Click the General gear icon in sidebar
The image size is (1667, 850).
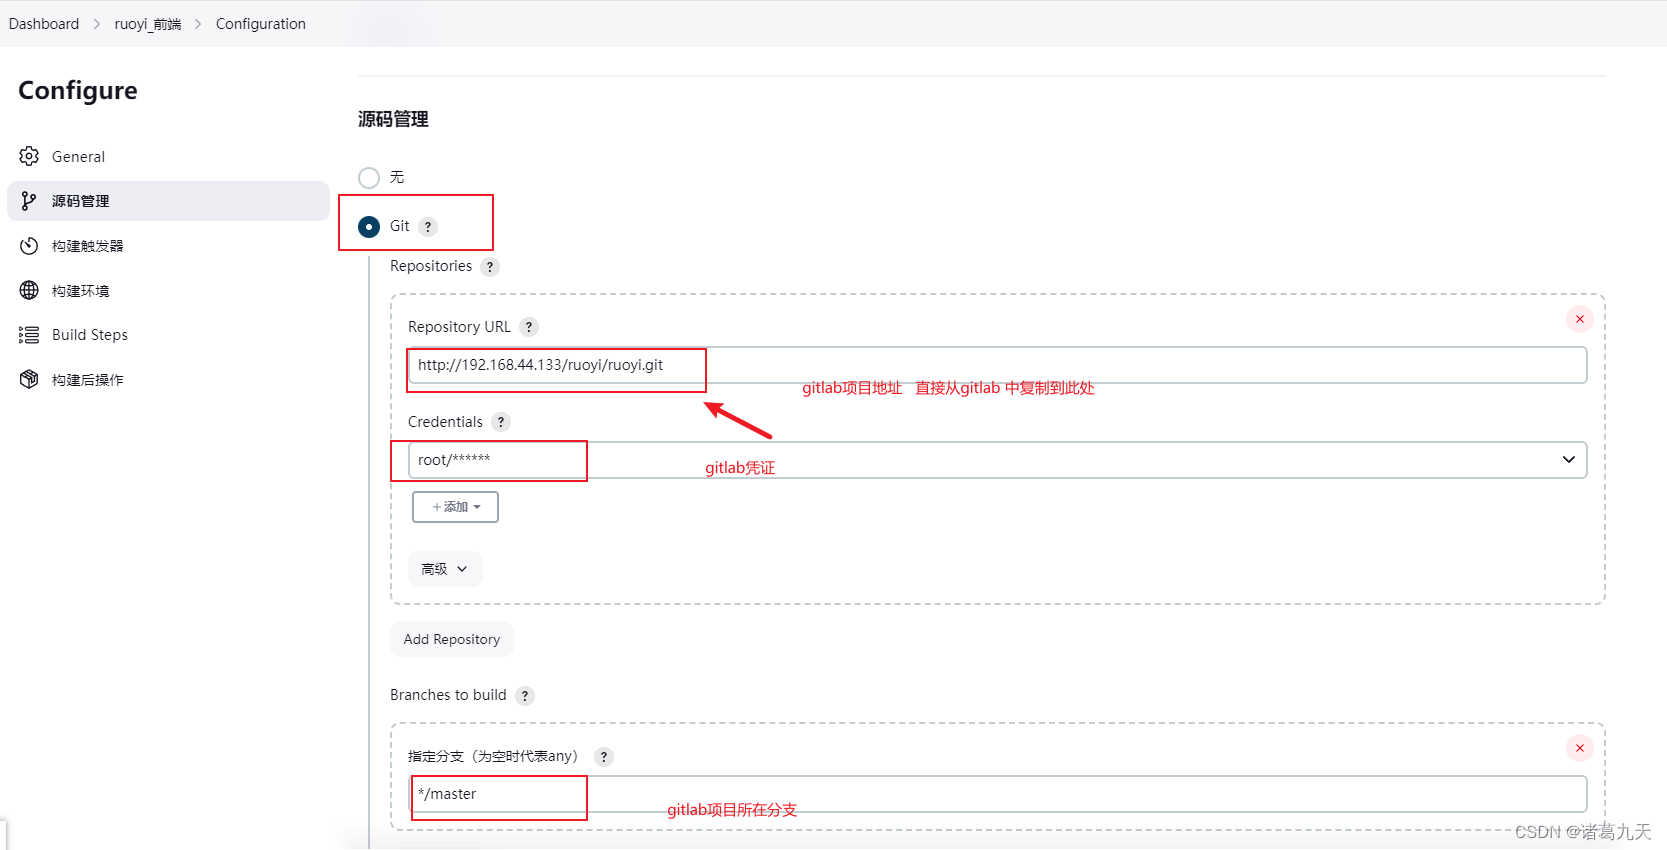(x=29, y=156)
